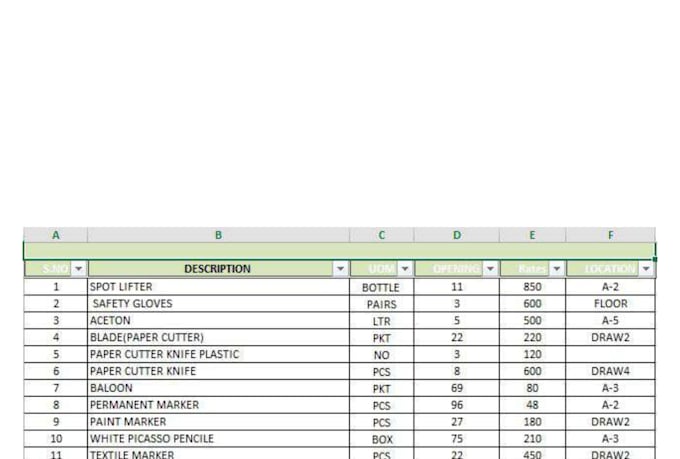The width and height of the screenshot is (680, 459).
Task: Click the PAINT MARKER description cell
Action: pyautogui.click(x=218, y=422)
